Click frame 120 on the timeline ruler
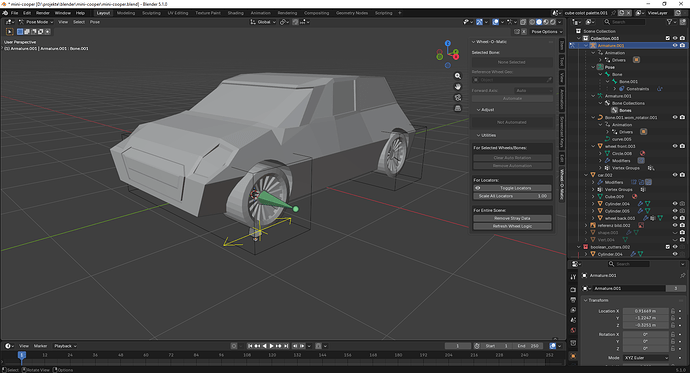Viewport: 690px width, 373px height. pos(272,355)
